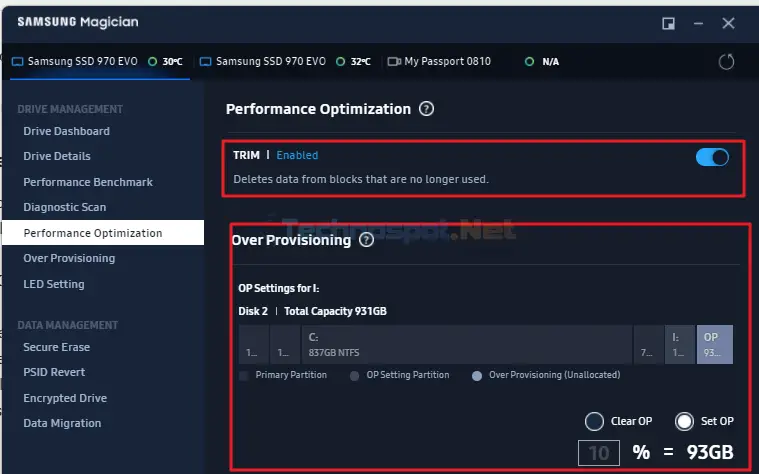Screen dimensions: 759x474
Task: Go to PSID Revert
Action: coord(54,372)
